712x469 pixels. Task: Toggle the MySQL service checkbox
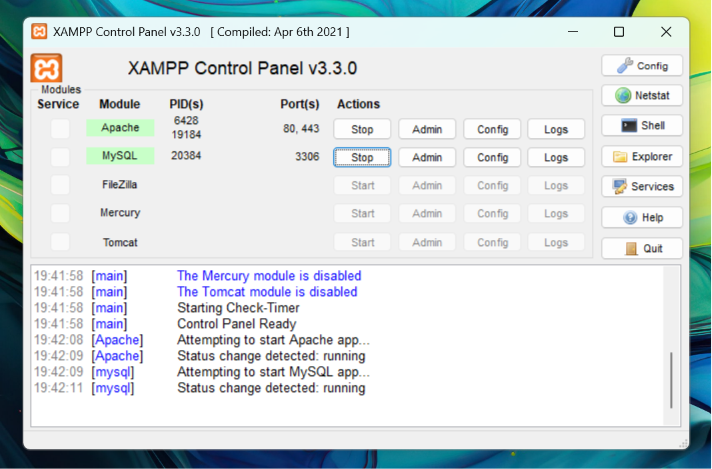[x=60, y=157]
